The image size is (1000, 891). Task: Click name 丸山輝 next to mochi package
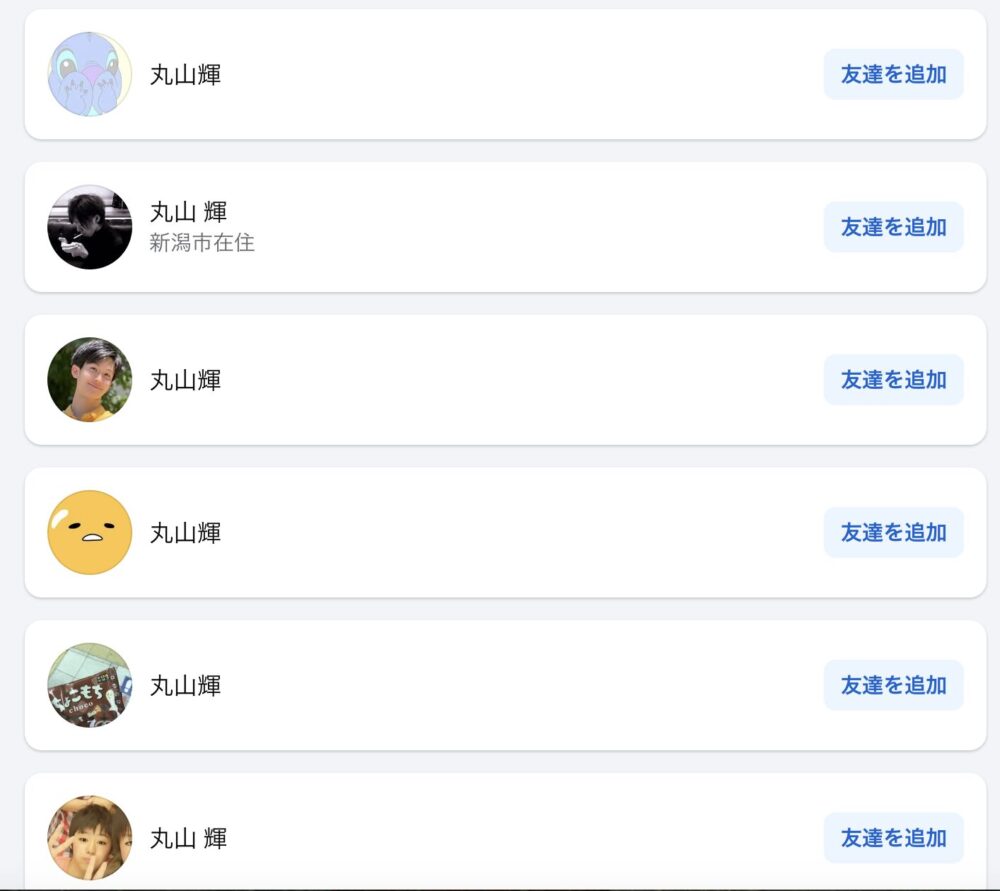pyautogui.click(x=186, y=686)
